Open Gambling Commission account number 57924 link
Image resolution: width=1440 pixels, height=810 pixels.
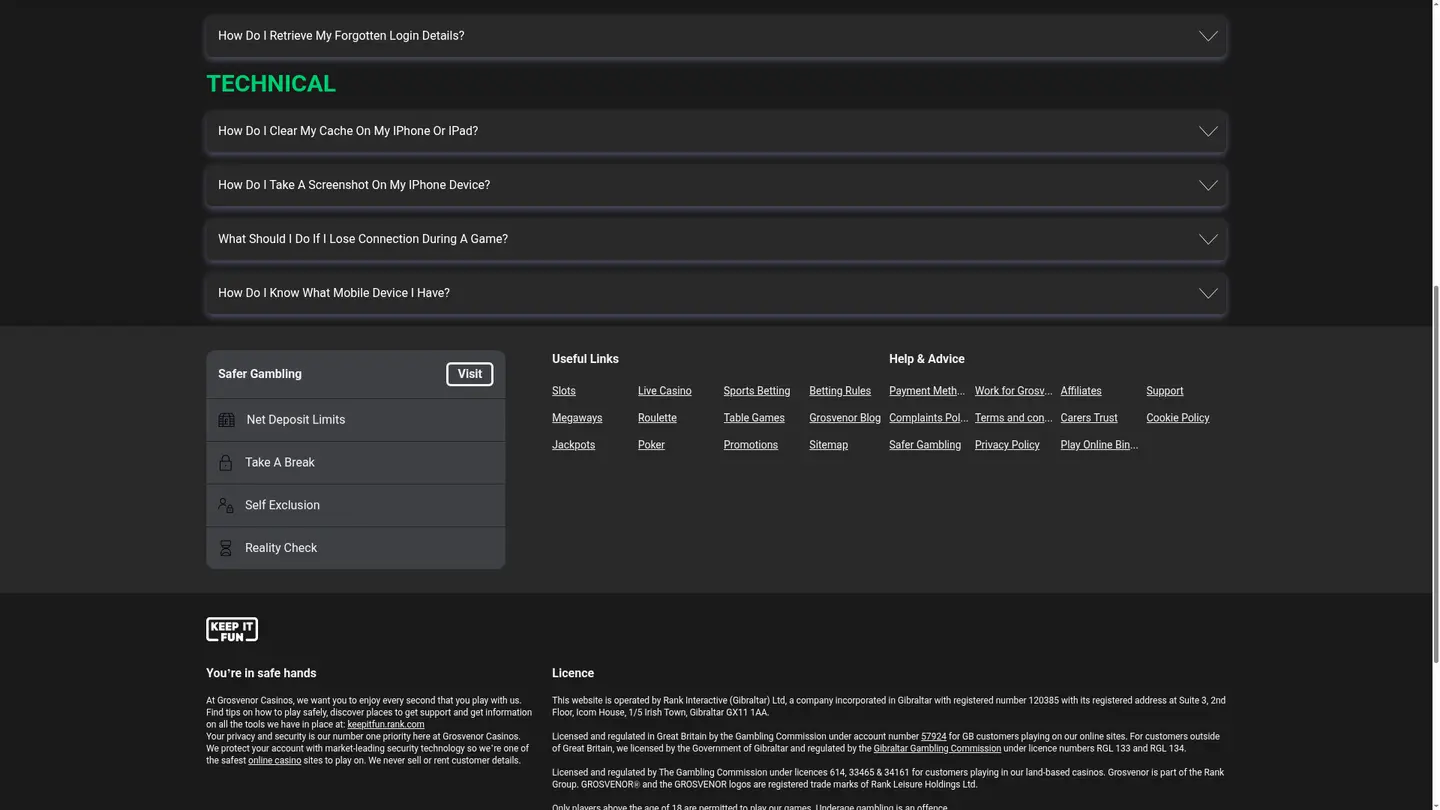[x=934, y=737]
